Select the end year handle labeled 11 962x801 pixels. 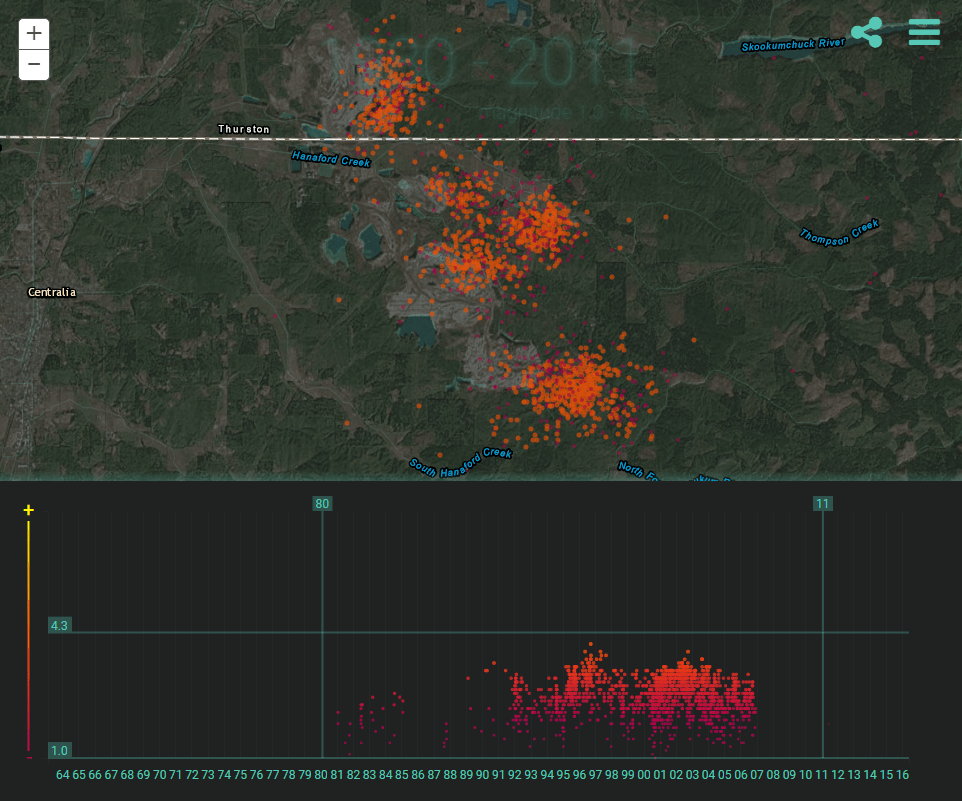(822, 504)
